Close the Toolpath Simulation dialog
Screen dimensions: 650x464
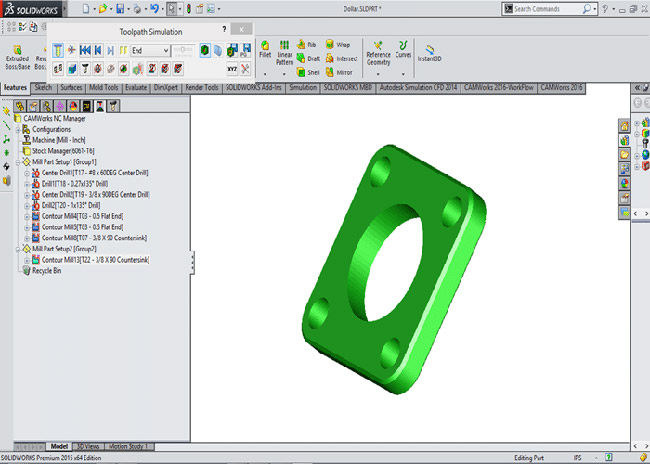tap(241, 29)
